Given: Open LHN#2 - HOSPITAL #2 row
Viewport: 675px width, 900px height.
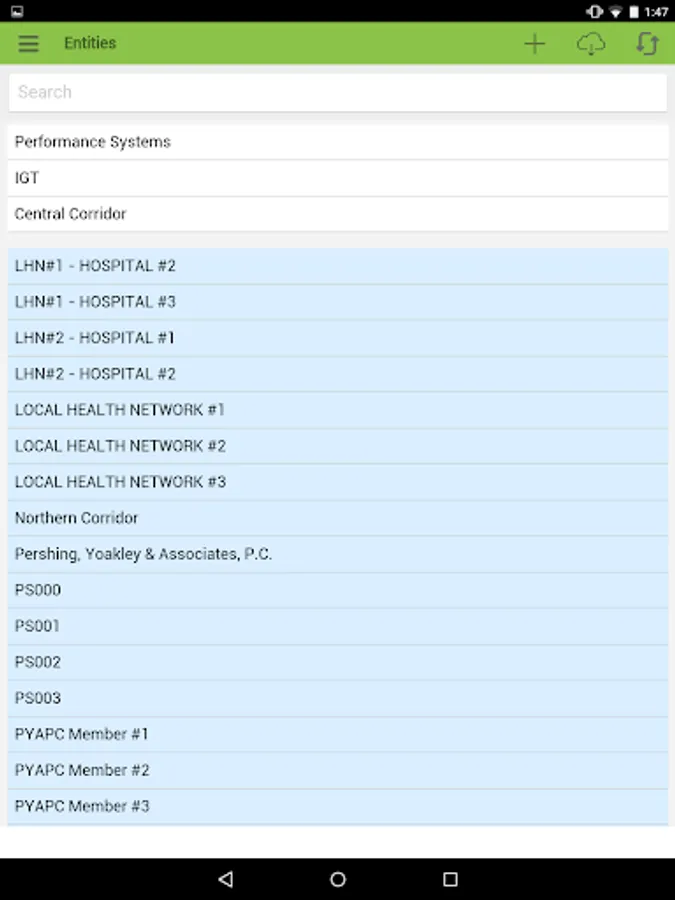Looking at the screenshot, I should point(338,374).
